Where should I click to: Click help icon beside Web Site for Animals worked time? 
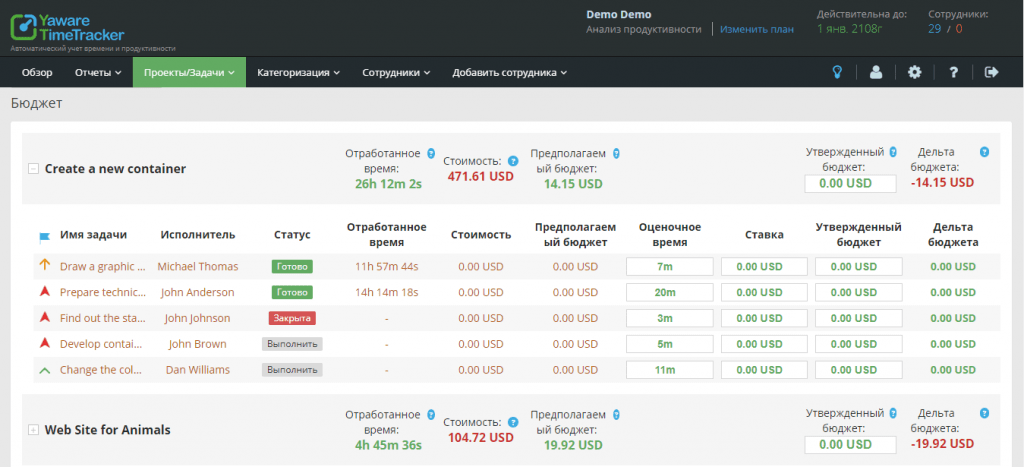point(430,415)
